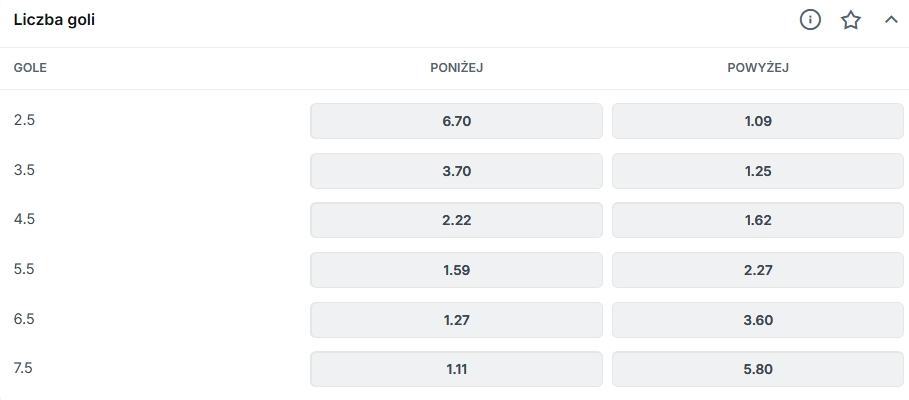Select over 2.5 goals odds 1.09
The image size is (909, 400).
click(x=758, y=121)
